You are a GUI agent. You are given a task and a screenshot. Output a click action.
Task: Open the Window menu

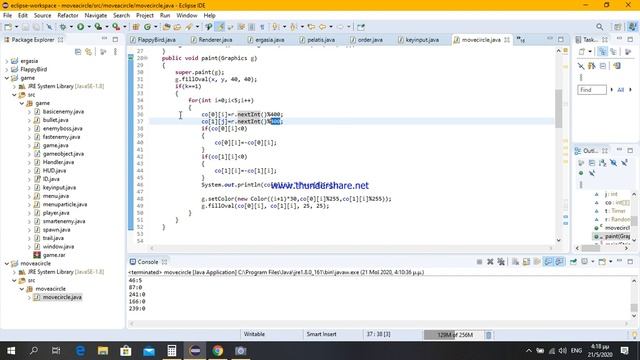[x=187, y=15]
